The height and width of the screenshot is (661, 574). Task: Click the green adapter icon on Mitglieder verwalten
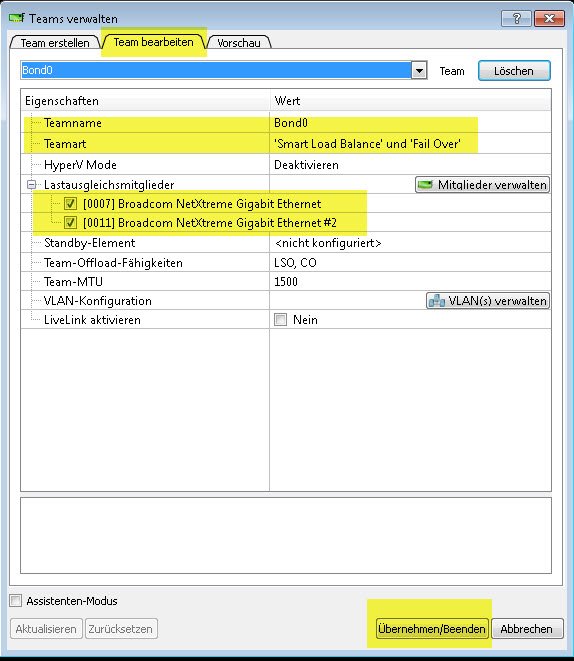425,185
